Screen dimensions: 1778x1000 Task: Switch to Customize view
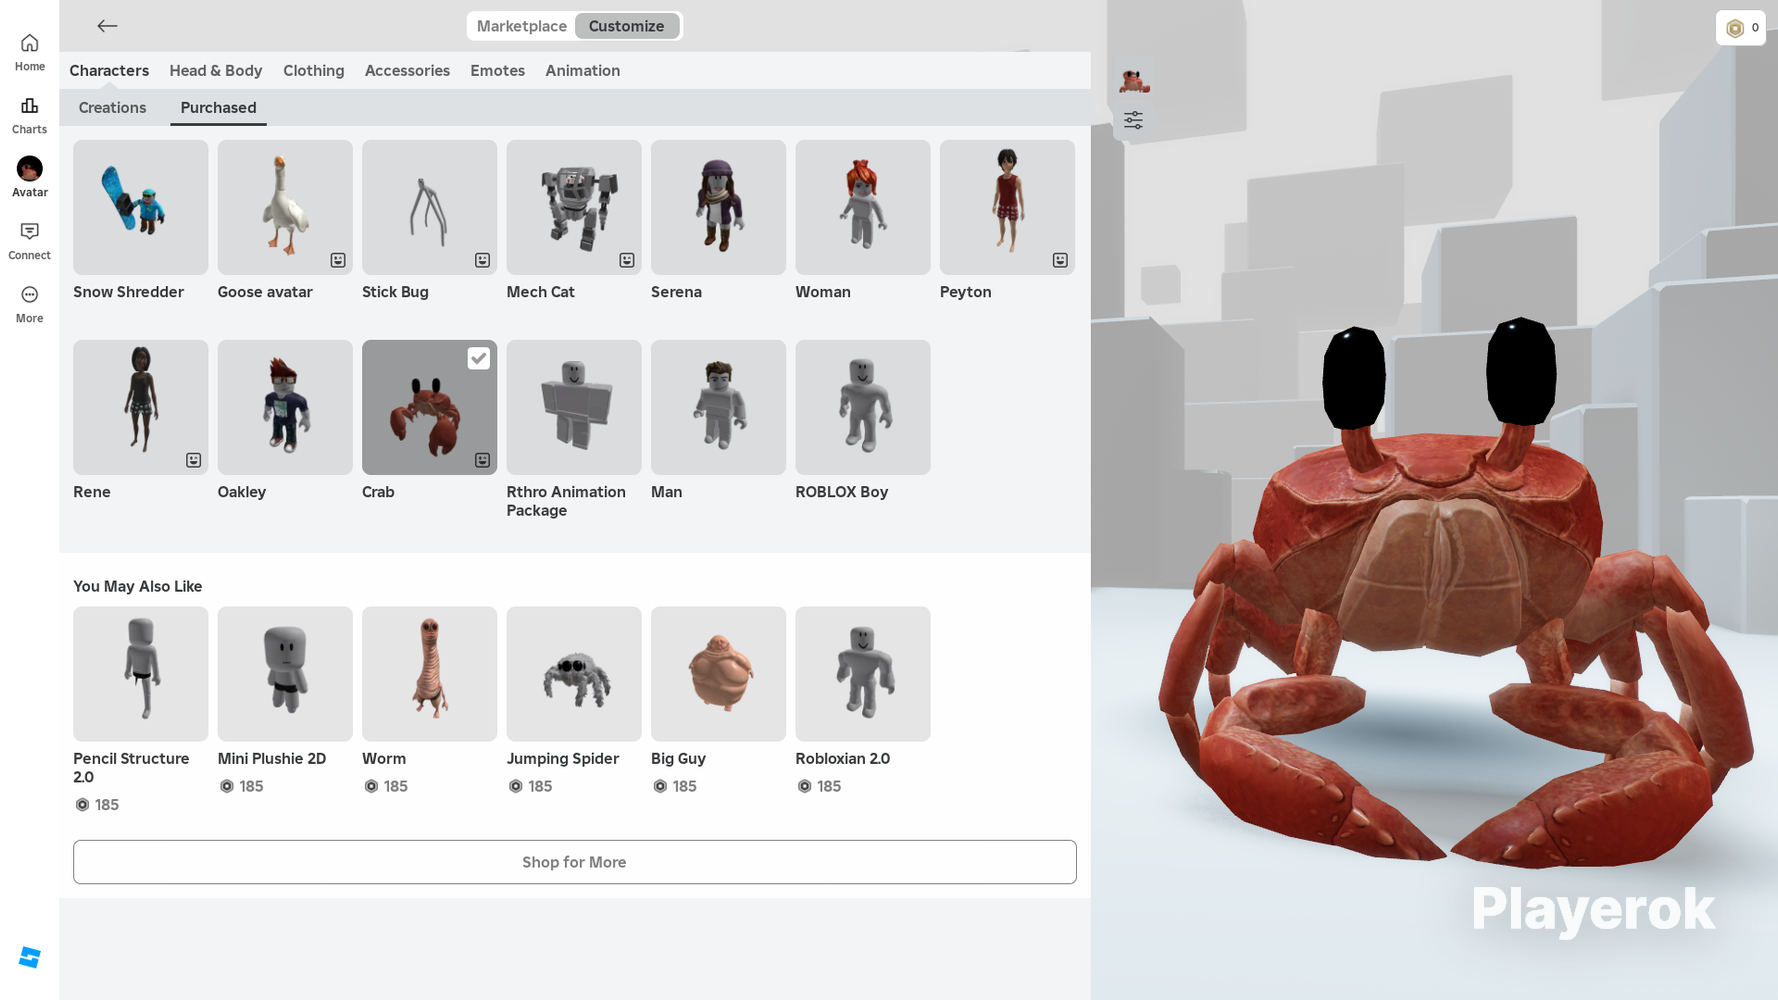(626, 26)
